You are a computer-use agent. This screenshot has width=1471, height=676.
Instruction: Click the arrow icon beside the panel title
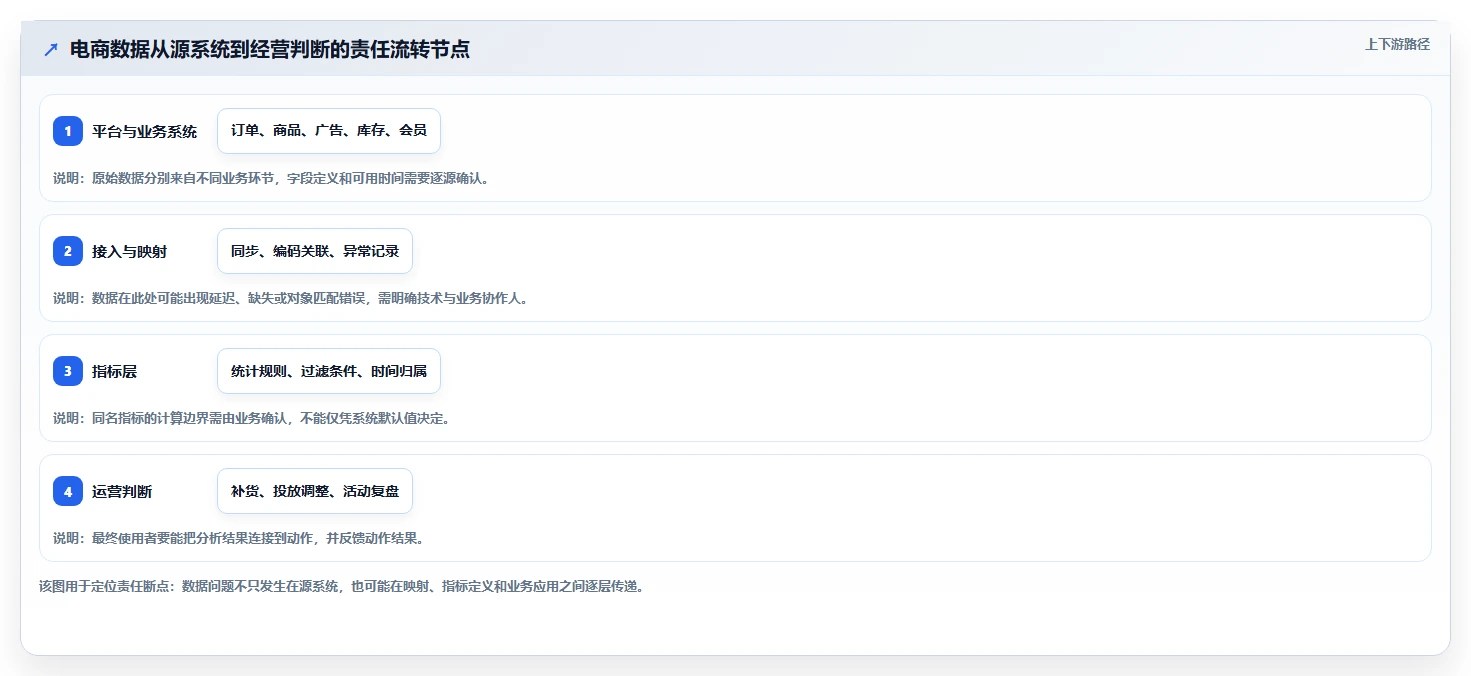pos(51,49)
